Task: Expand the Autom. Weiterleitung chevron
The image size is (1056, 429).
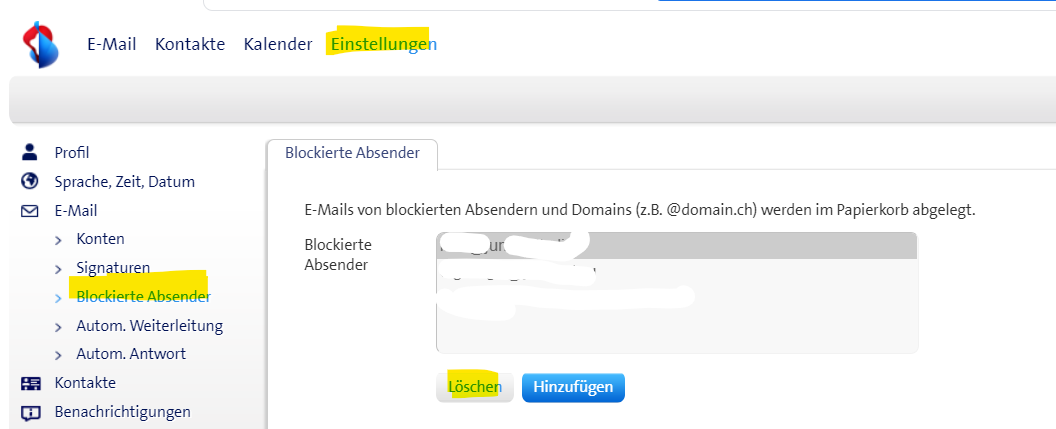Action: [58, 326]
